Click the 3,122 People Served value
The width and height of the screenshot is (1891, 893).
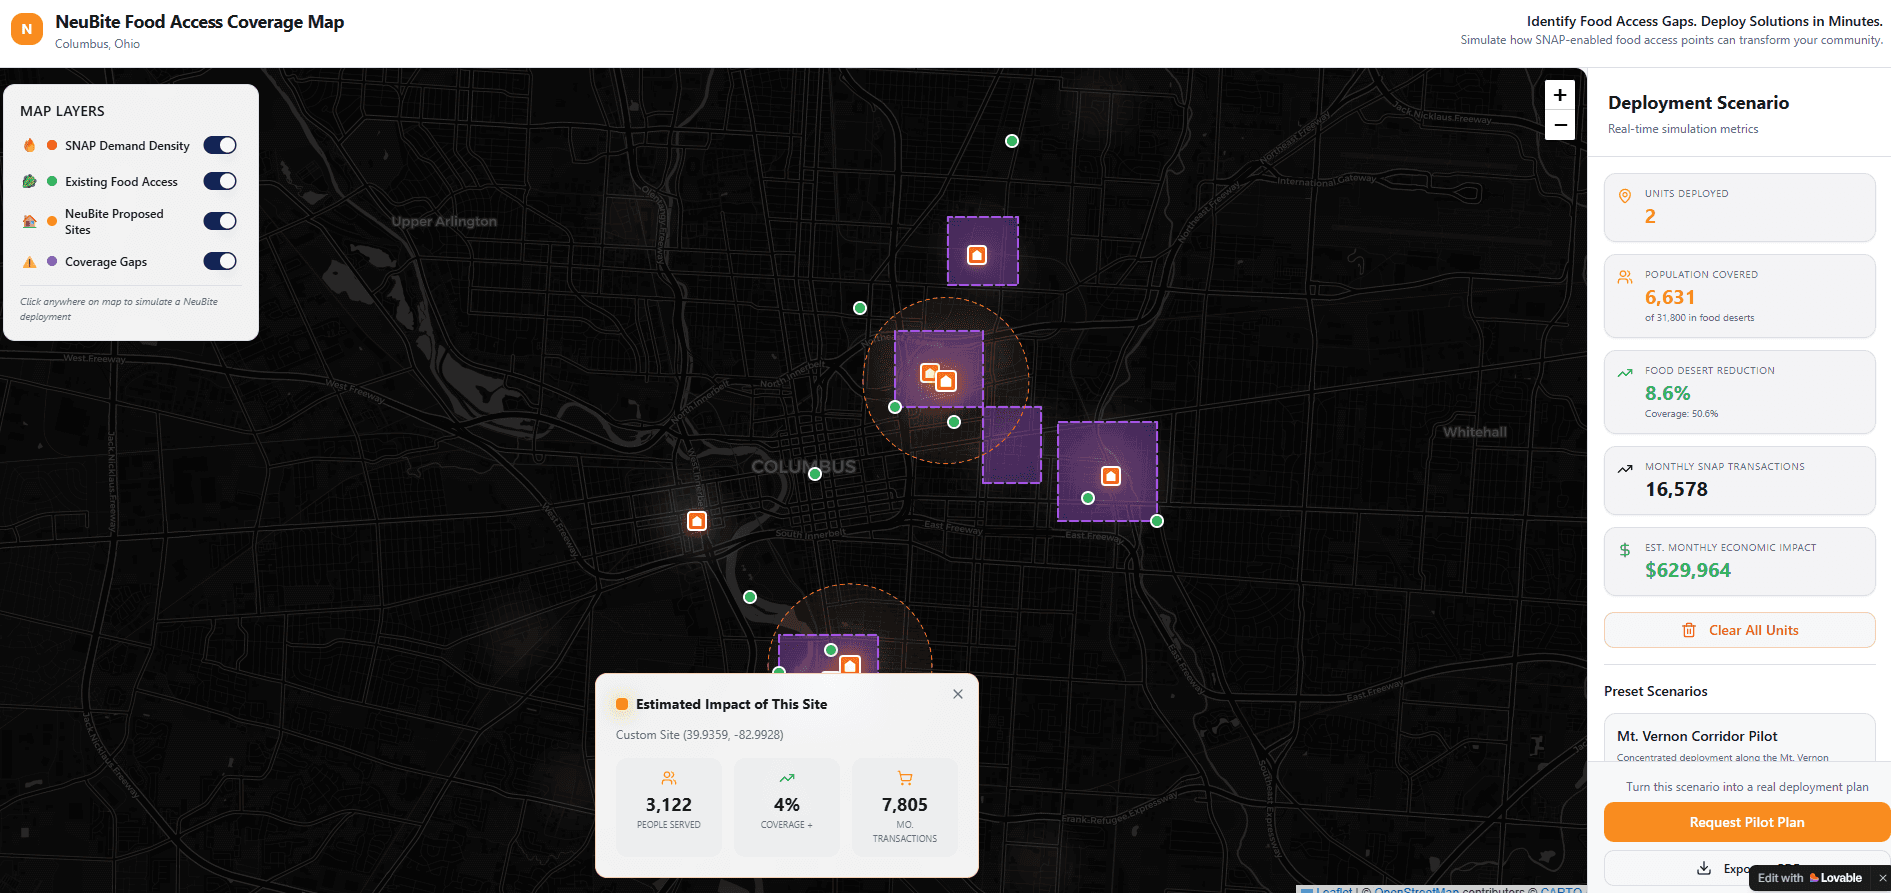click(x=669, y=805)
